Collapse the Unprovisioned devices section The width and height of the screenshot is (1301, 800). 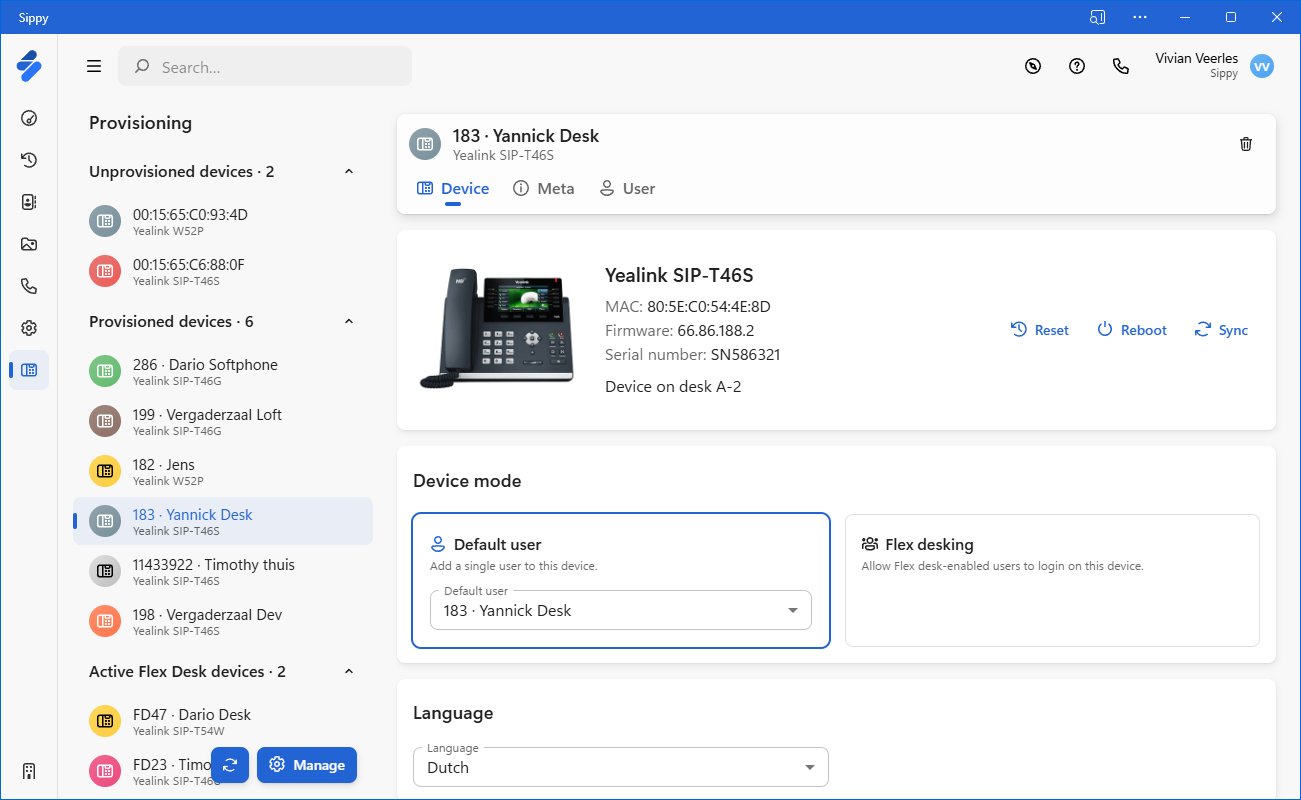(x=349, y=172)
